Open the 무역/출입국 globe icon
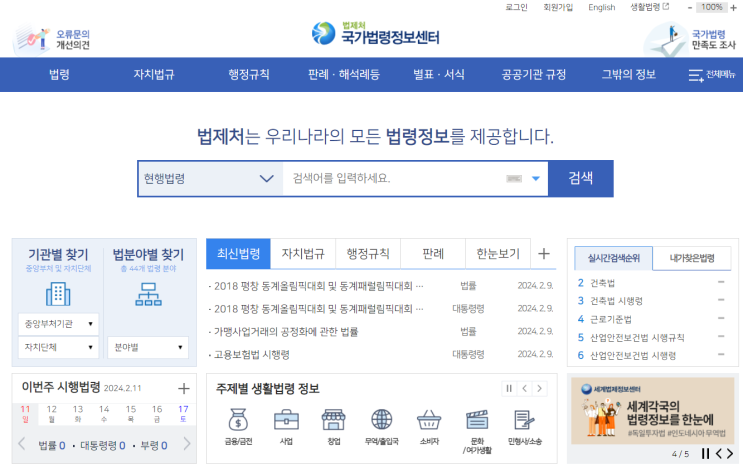 [381, 420]
